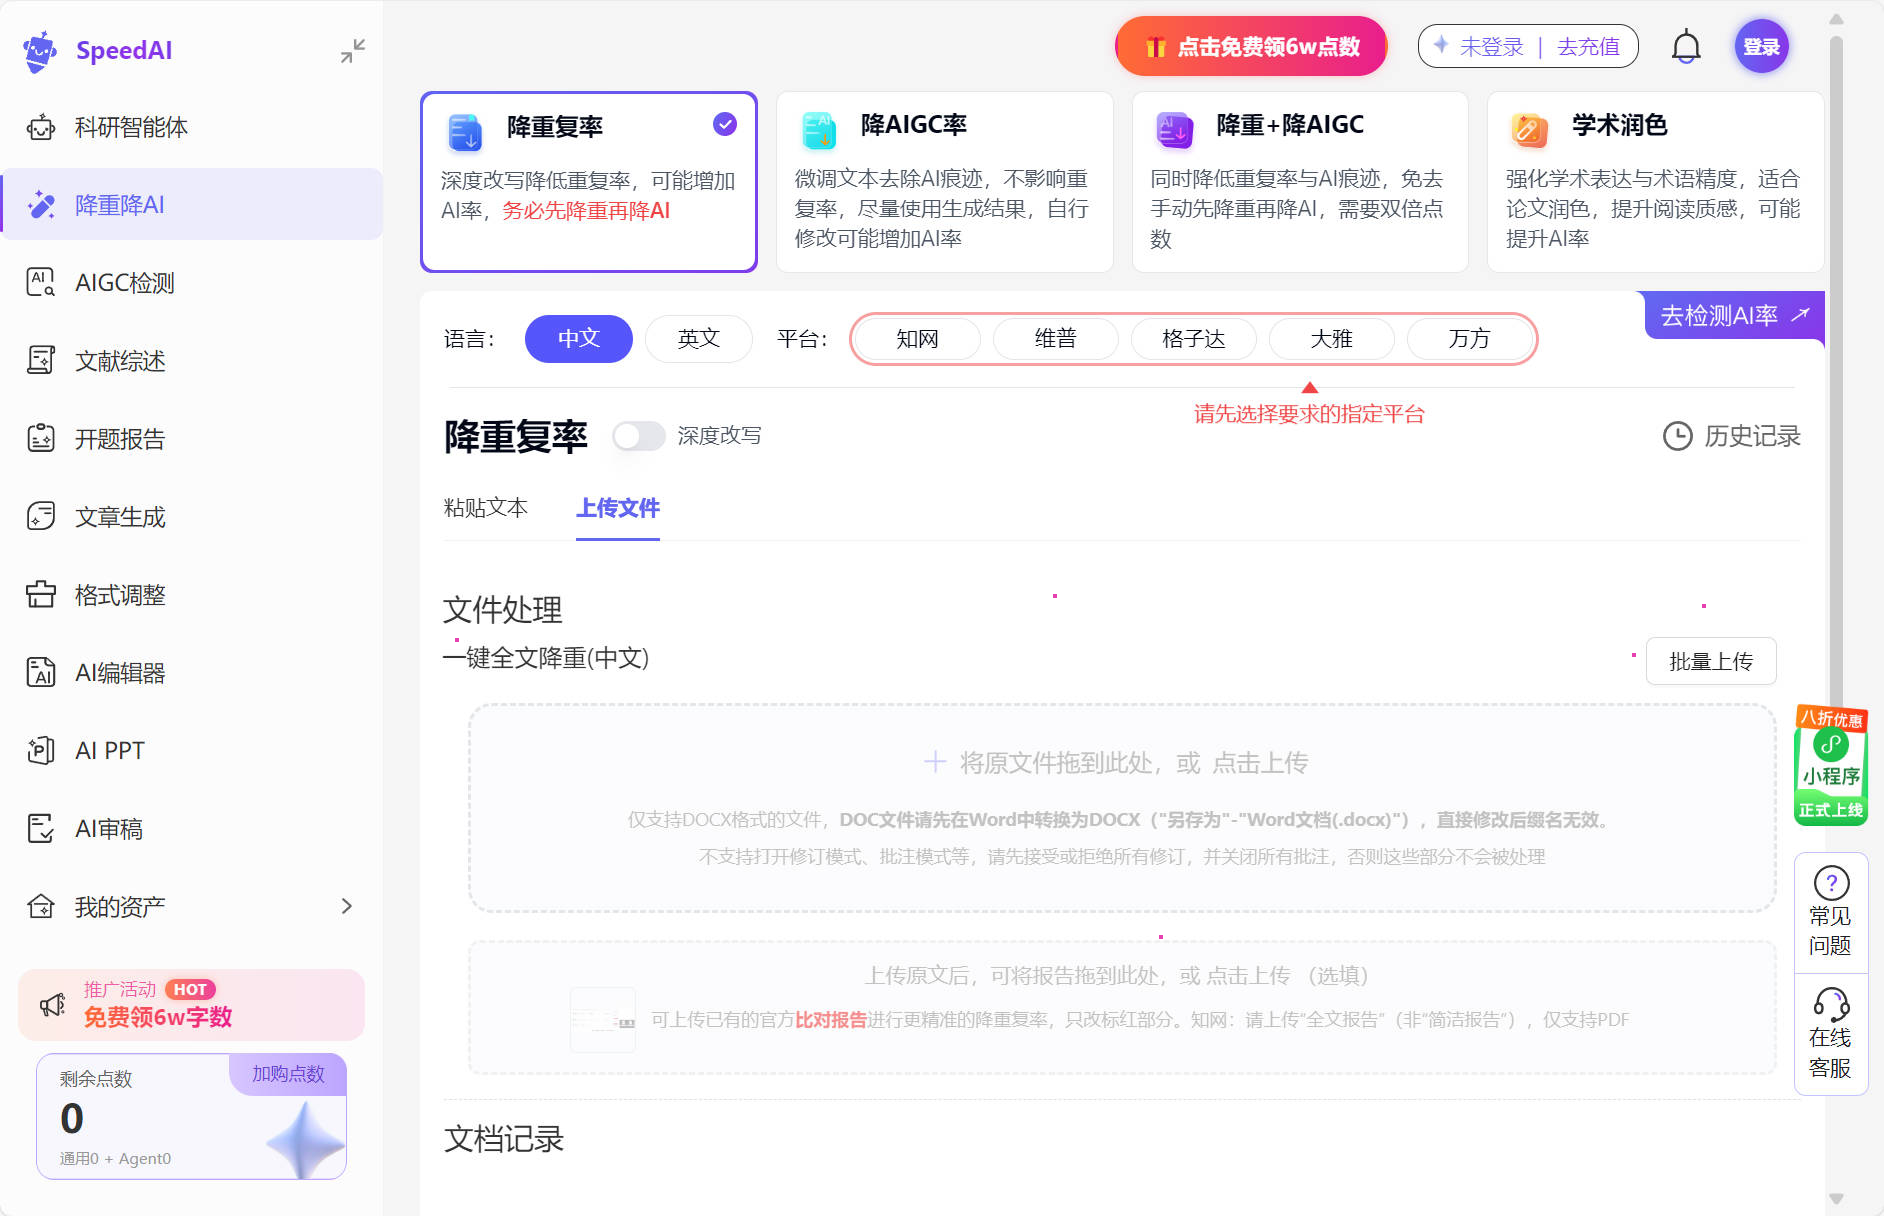Click the megaphone icon in the promo banner
The width and height of the screenshot is (1884, 1216).
[53, 1005]
